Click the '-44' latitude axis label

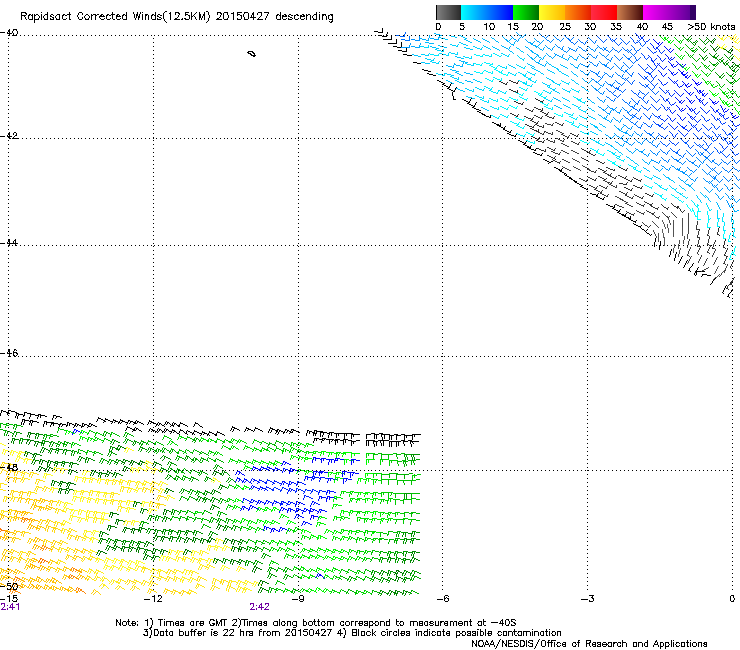click(9, 243)
